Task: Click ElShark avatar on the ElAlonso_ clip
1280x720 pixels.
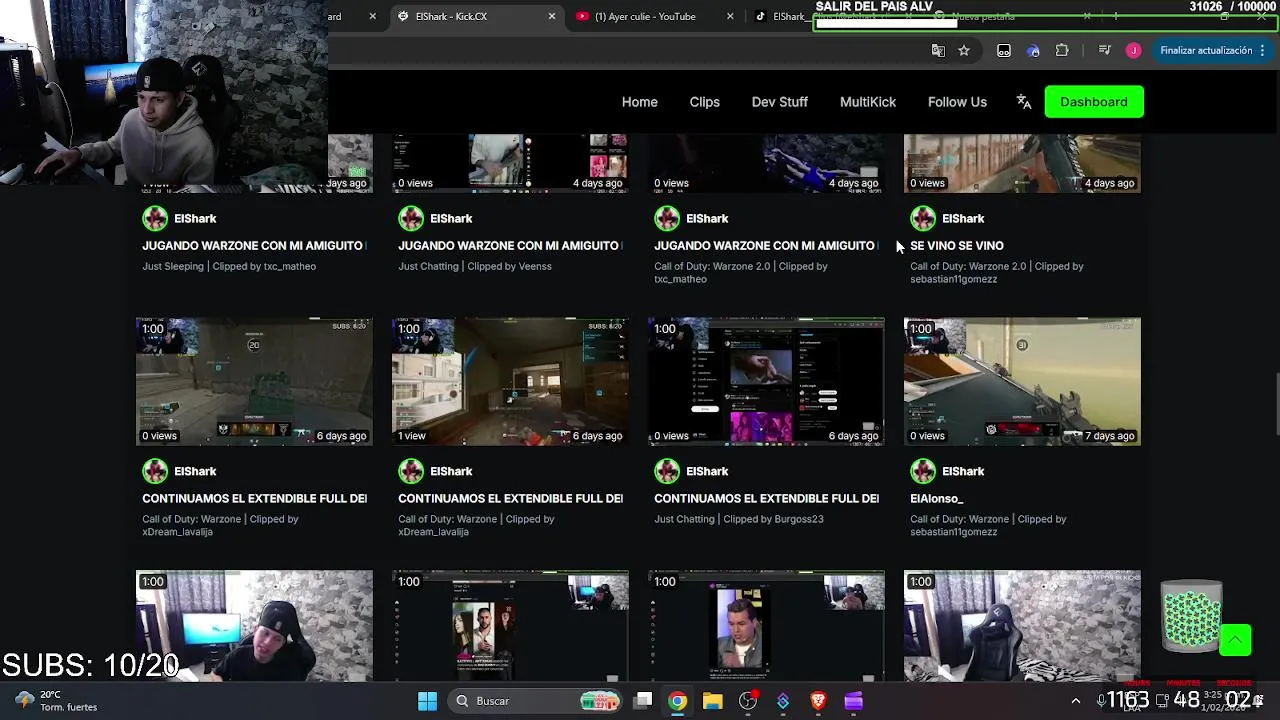Action: click(923, 471)
